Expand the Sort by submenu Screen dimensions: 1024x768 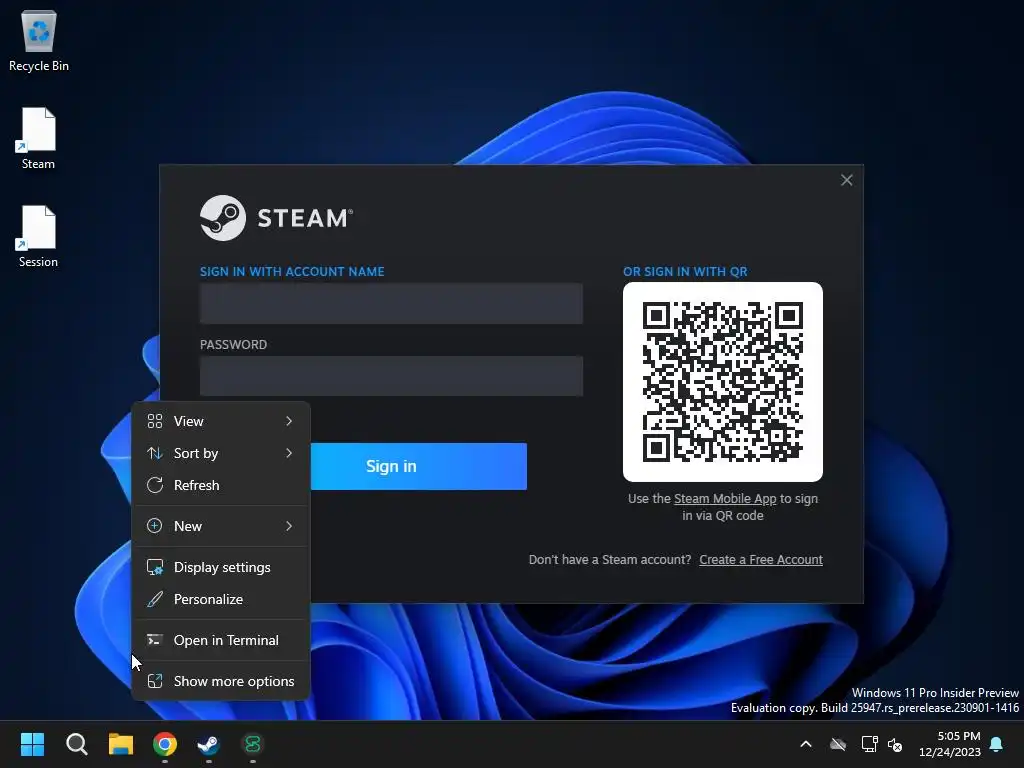click(x=221, y=453)
